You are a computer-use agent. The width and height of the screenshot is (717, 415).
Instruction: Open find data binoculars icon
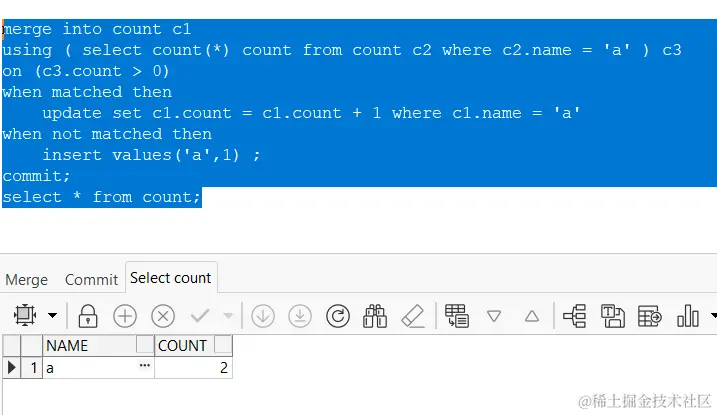375,316
